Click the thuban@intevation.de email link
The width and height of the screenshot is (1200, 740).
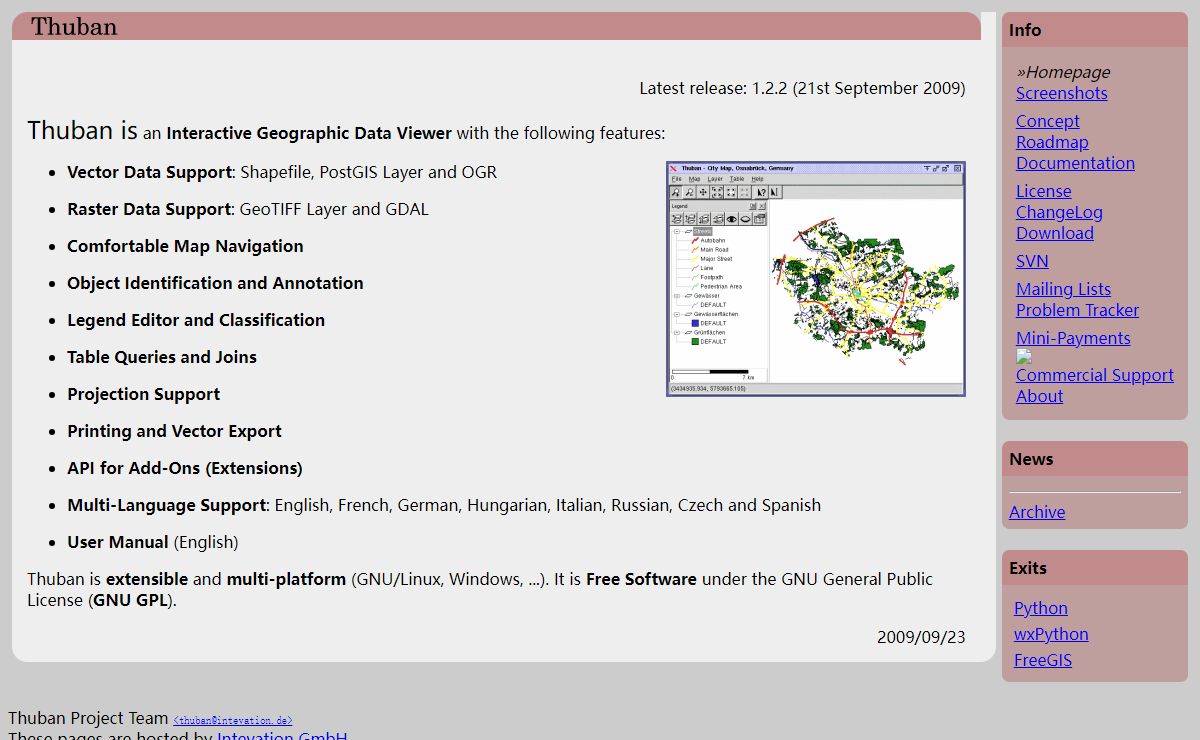click(x=233, y=720)
